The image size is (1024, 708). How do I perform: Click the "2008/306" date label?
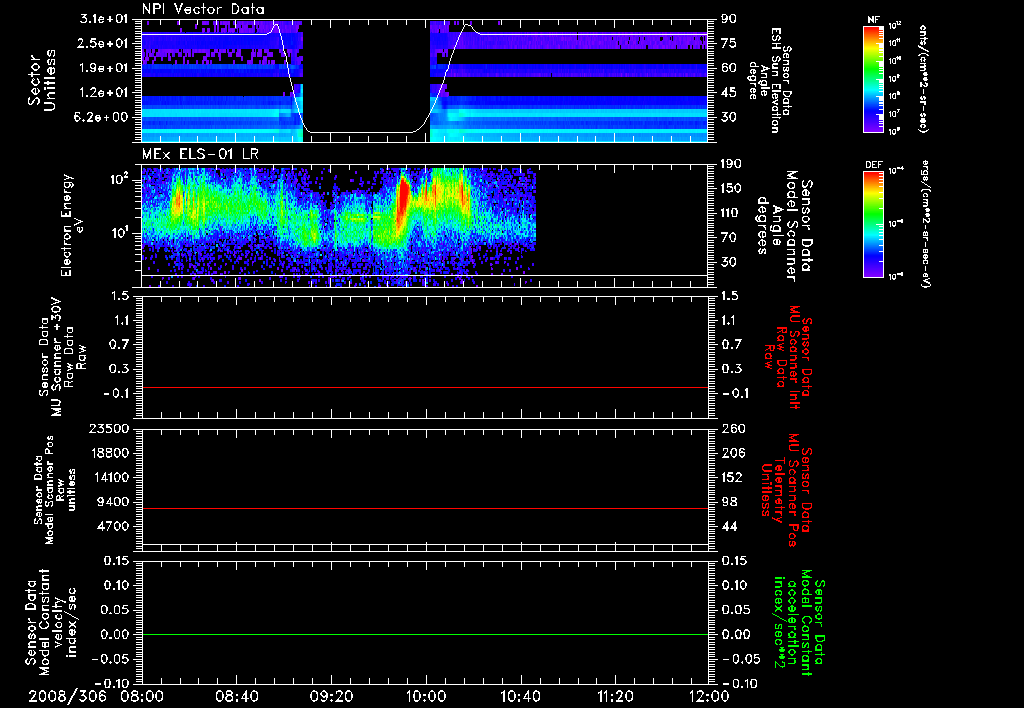(x=67, y=696)
